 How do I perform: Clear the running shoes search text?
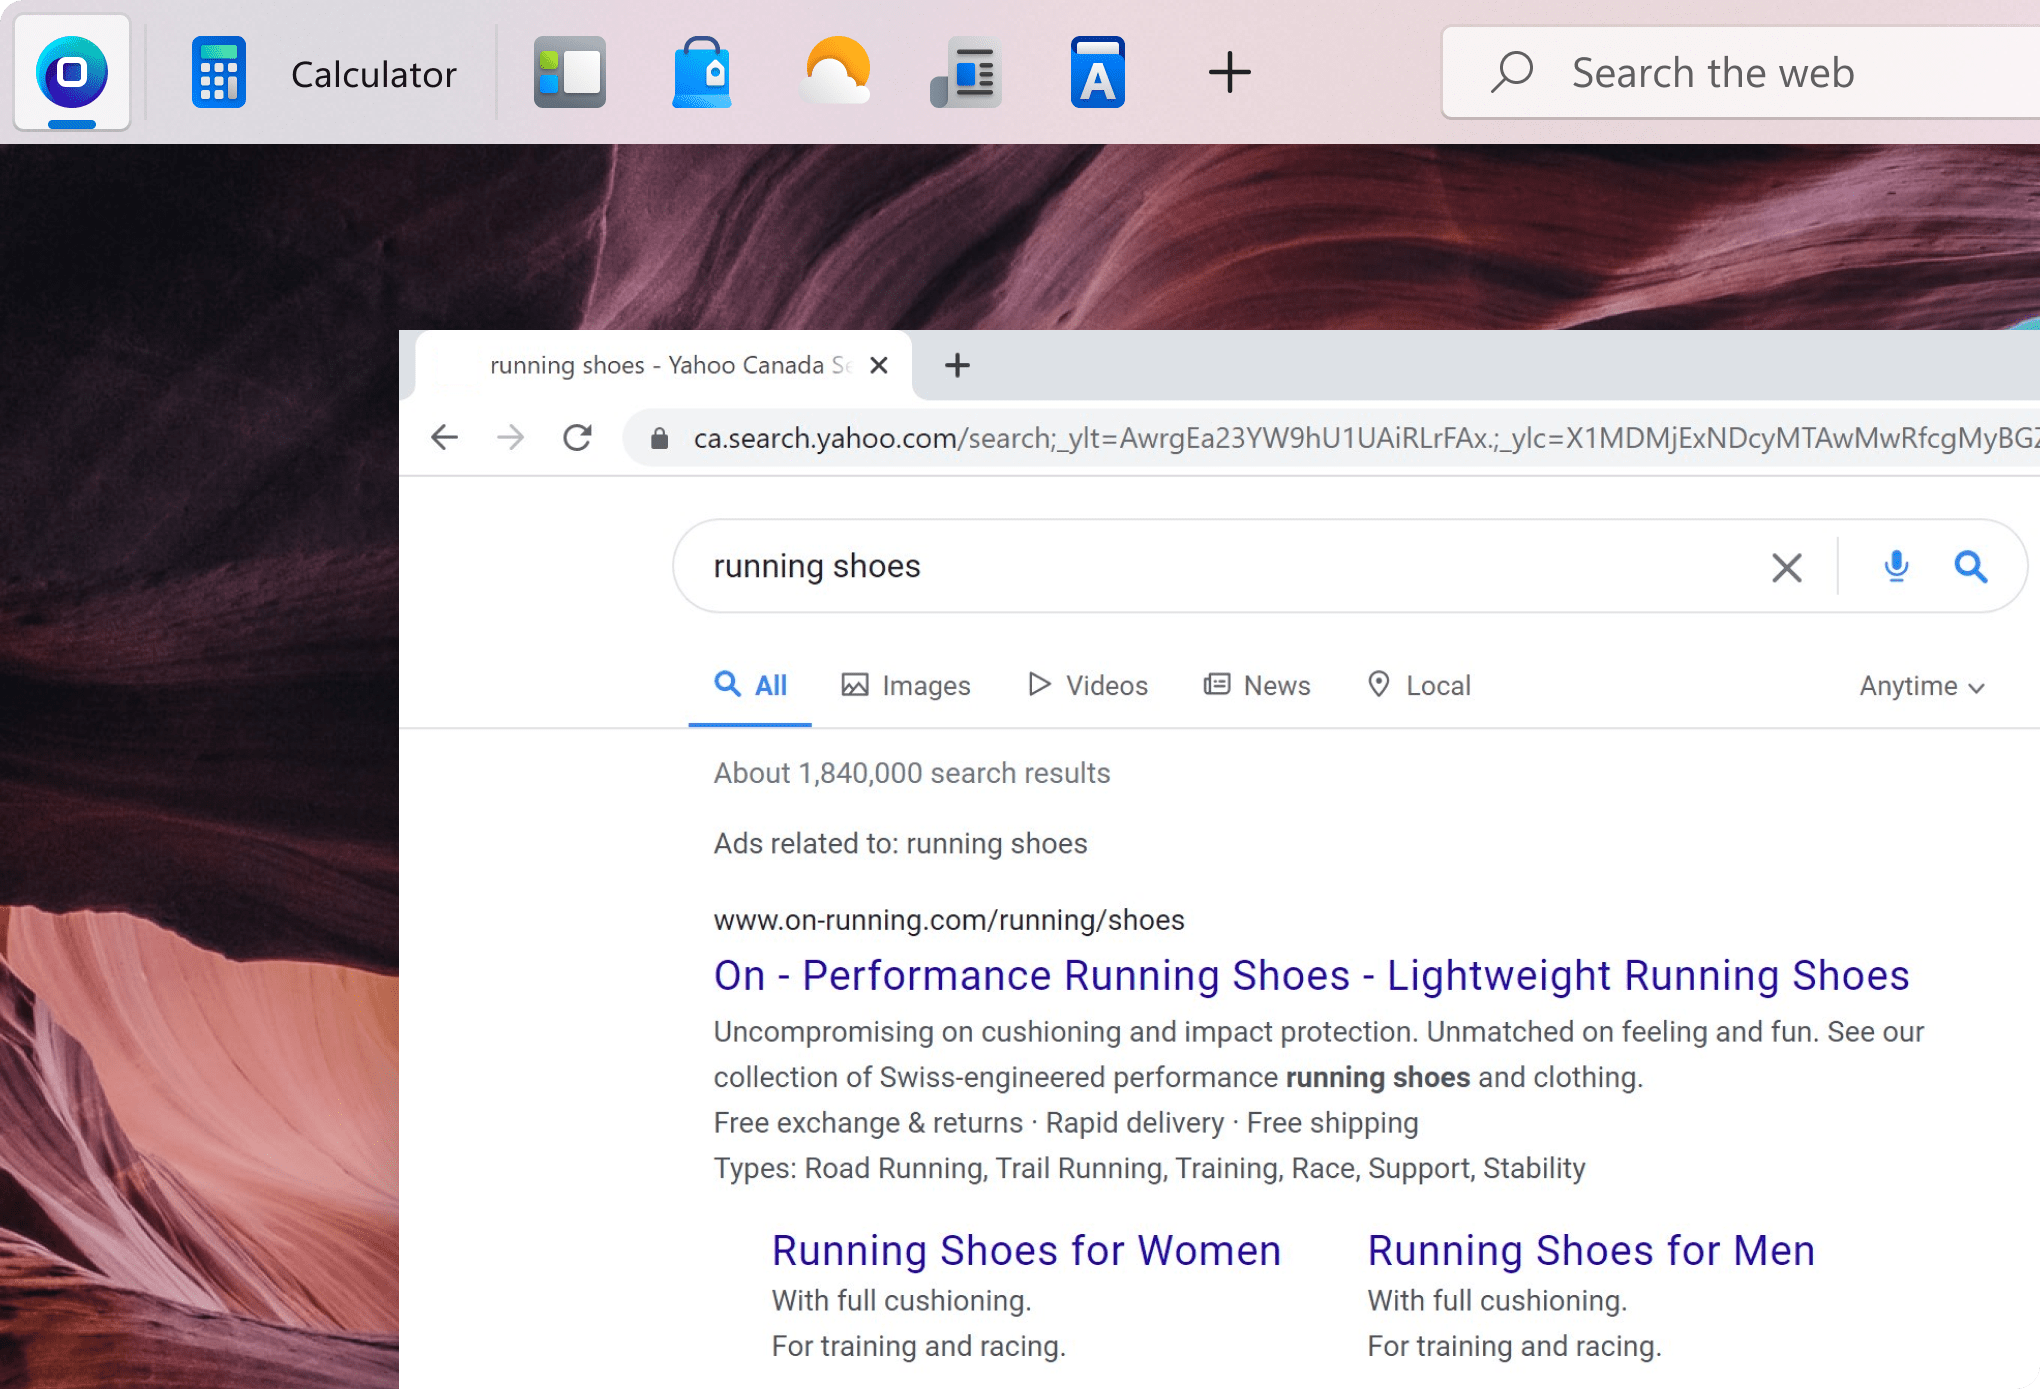[x=1786, y=567]
